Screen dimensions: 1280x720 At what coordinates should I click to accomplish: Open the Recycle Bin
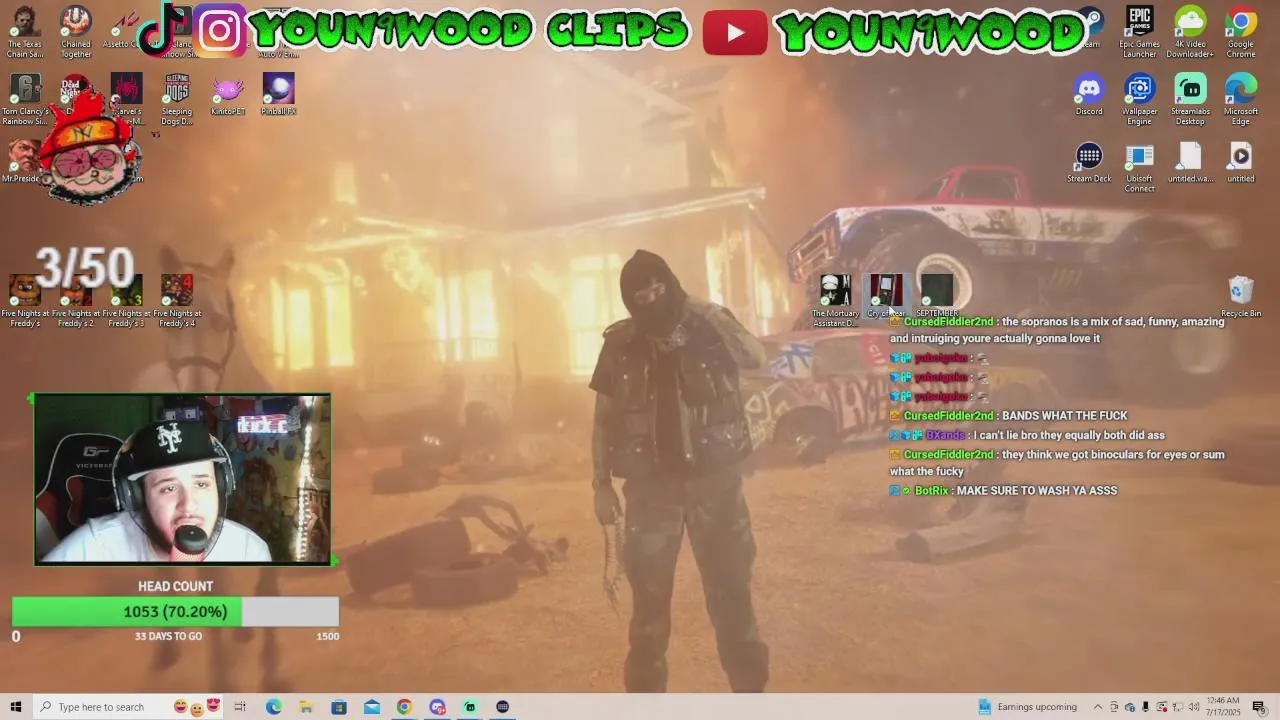[x=1241, y=296]
